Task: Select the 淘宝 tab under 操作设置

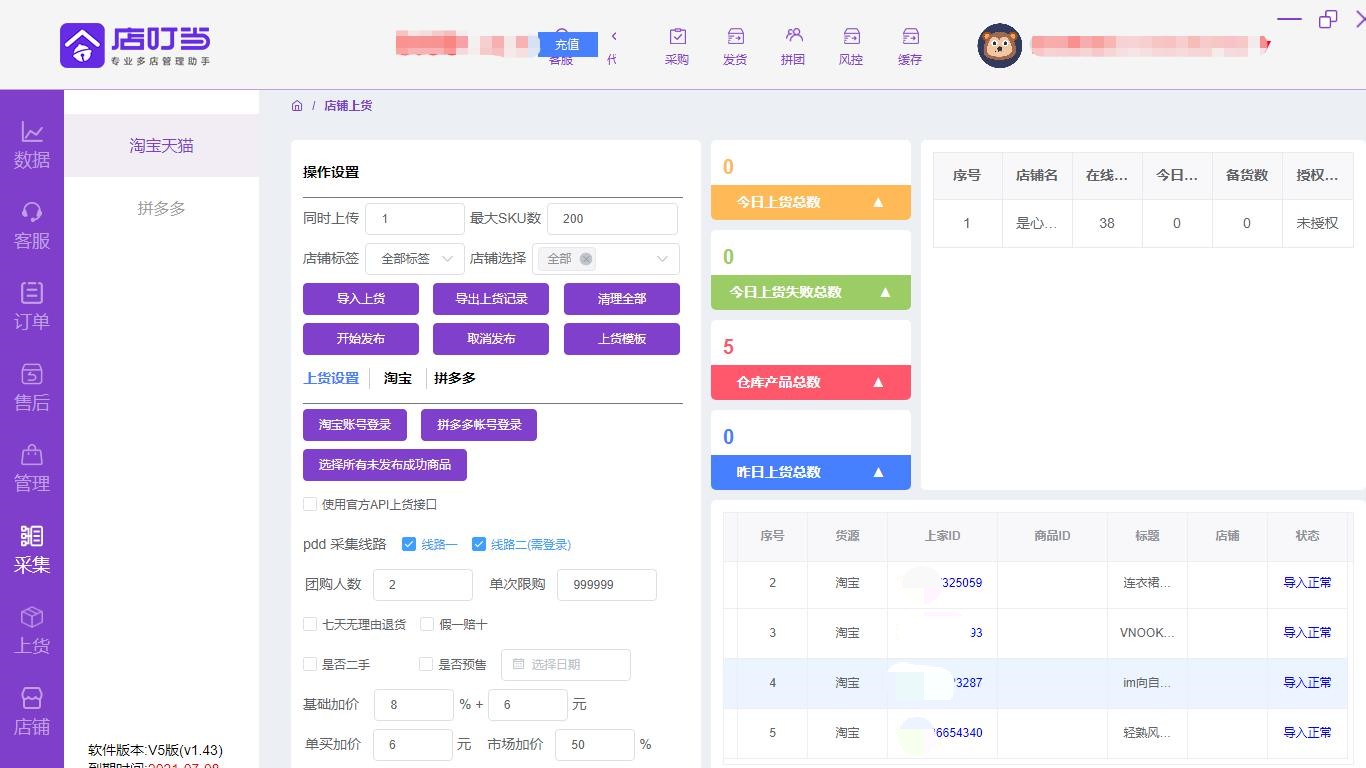Action: click(x=396, y=378)
